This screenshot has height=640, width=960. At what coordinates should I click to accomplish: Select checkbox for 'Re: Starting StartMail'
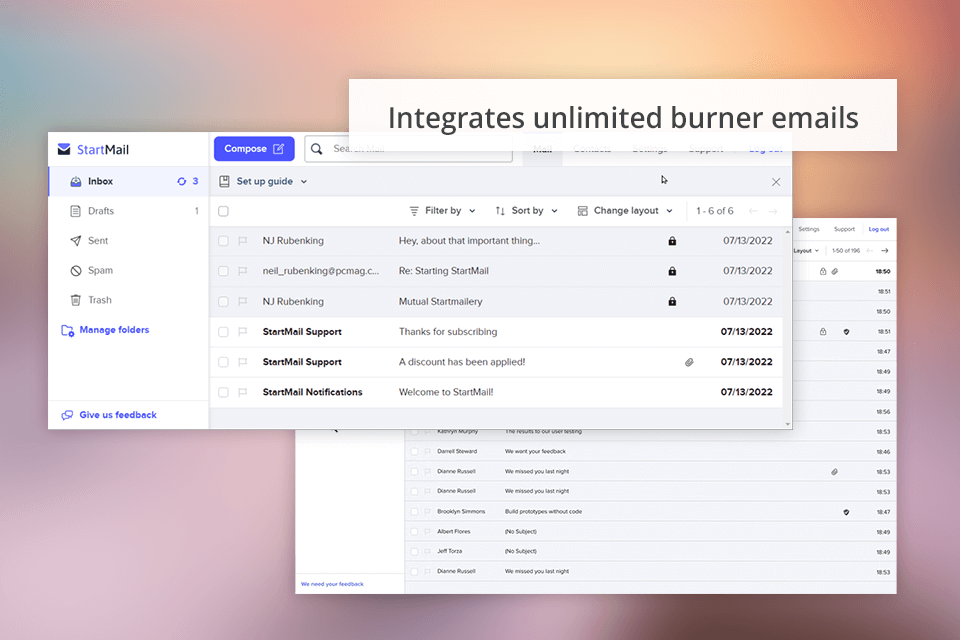coord(223,271)
